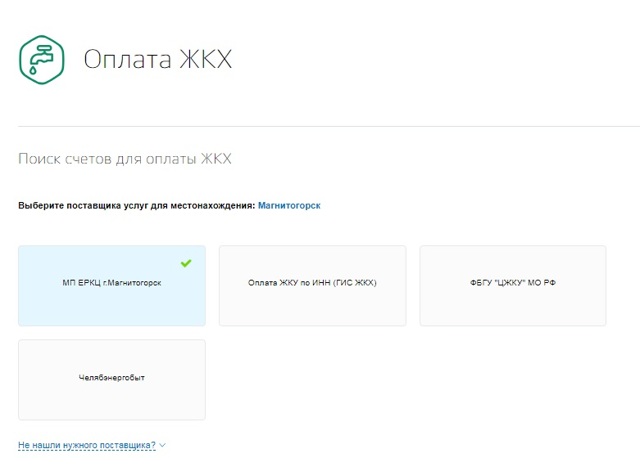Expand "Не нашли нужного поставщика?" link

click(x=87, y=445)
